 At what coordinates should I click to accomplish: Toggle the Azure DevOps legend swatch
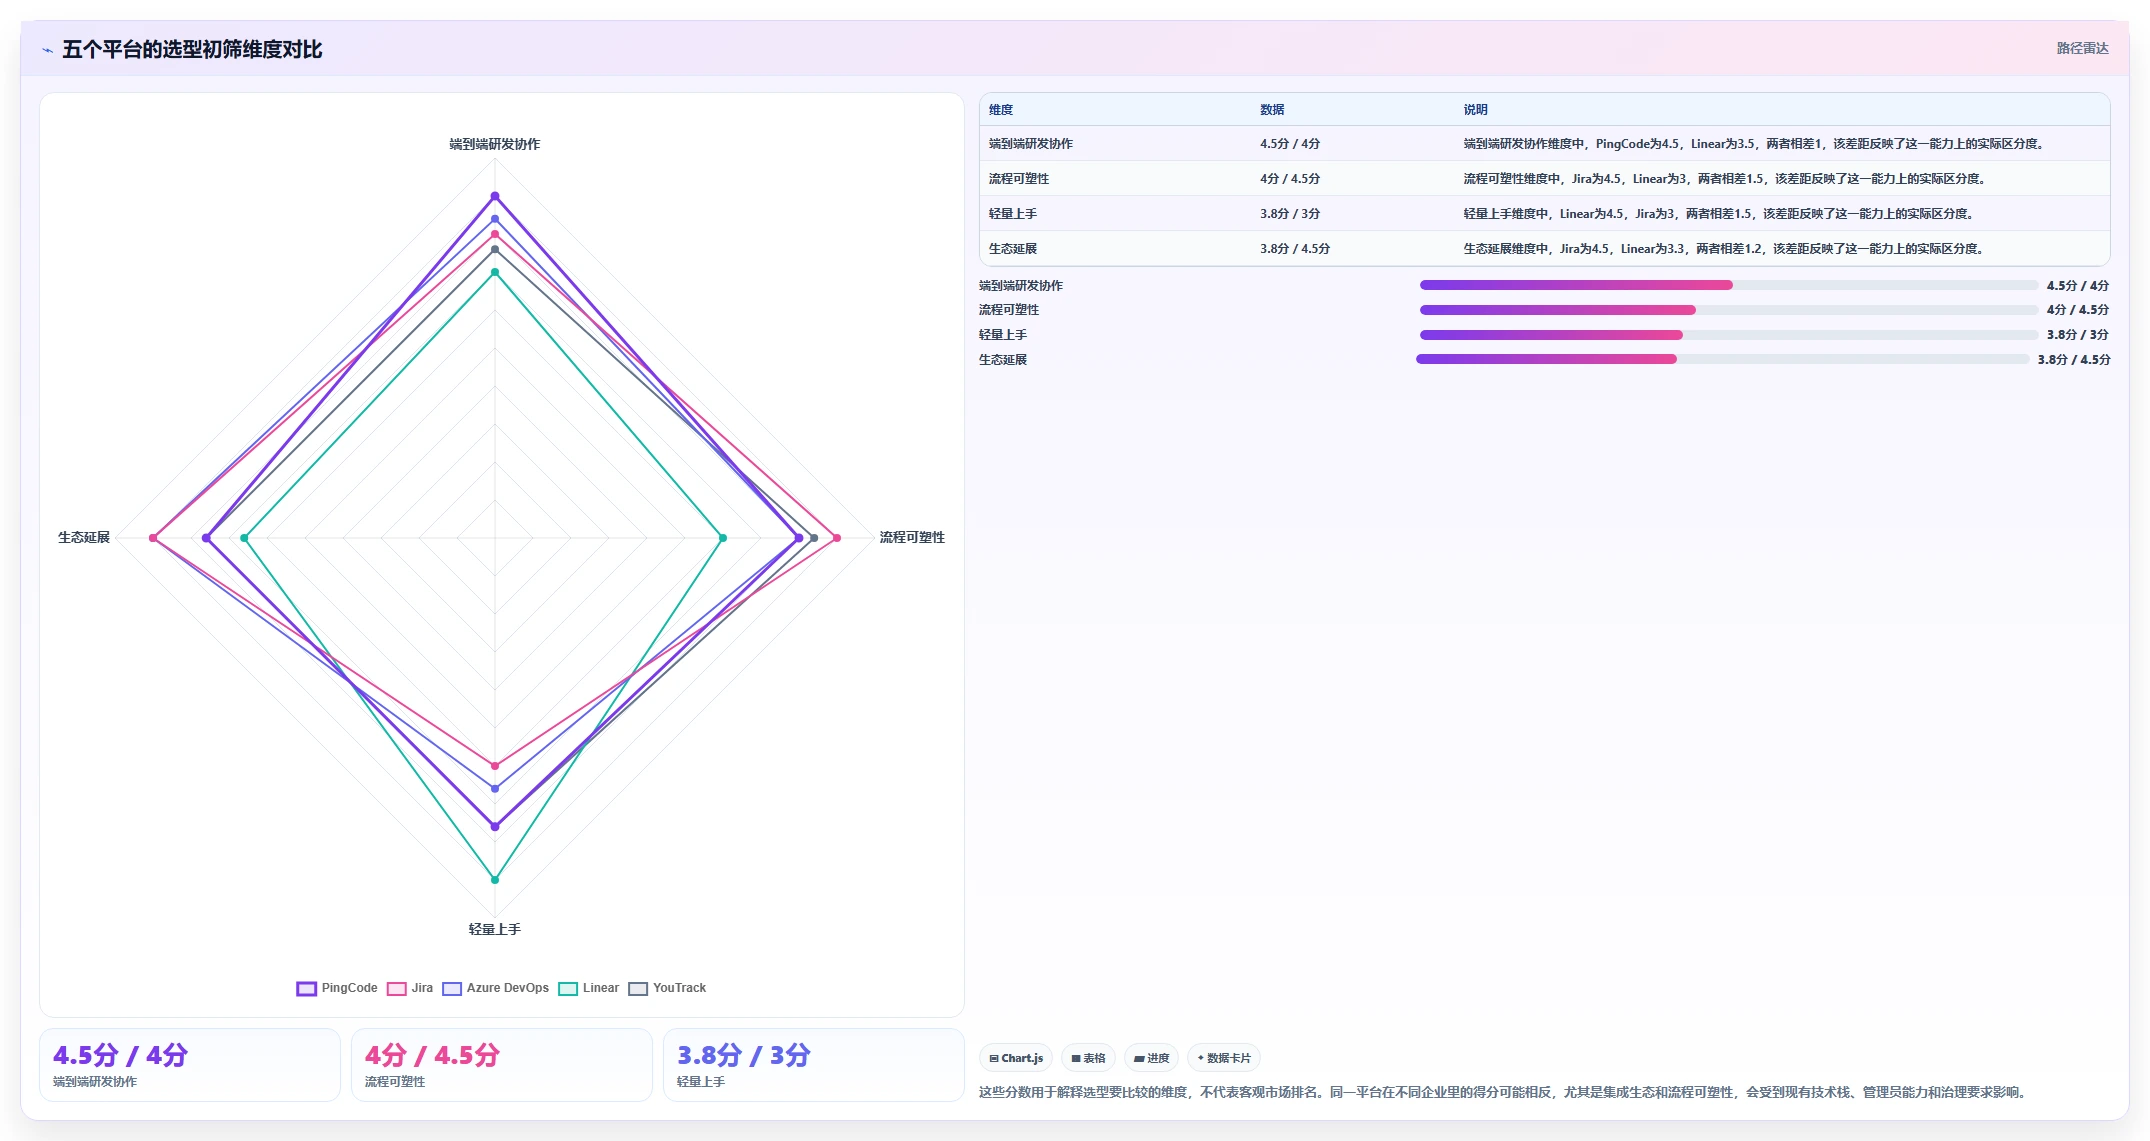(452, 988)
